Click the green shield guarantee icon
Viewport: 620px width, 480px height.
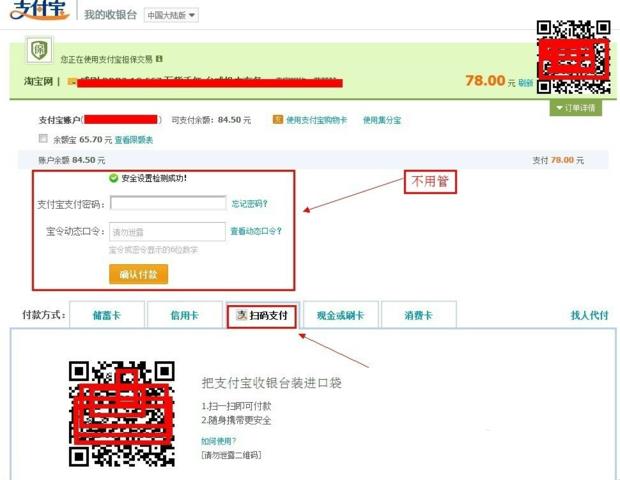(40, 52)
